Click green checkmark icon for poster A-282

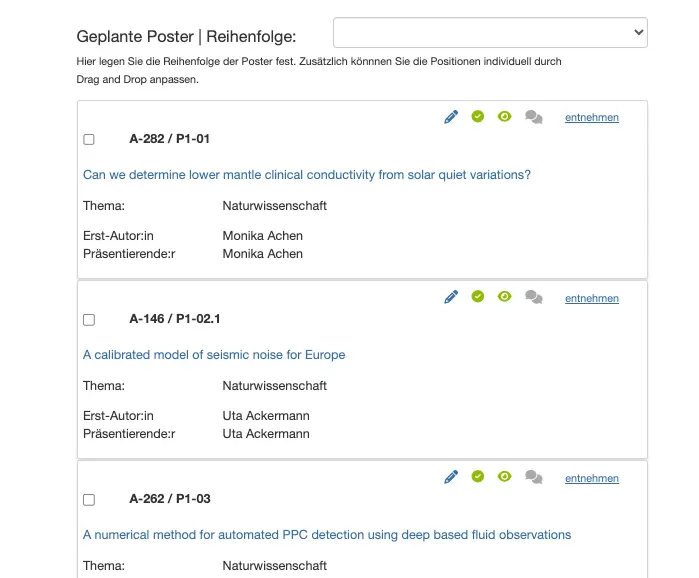click(x=478, y=117)
